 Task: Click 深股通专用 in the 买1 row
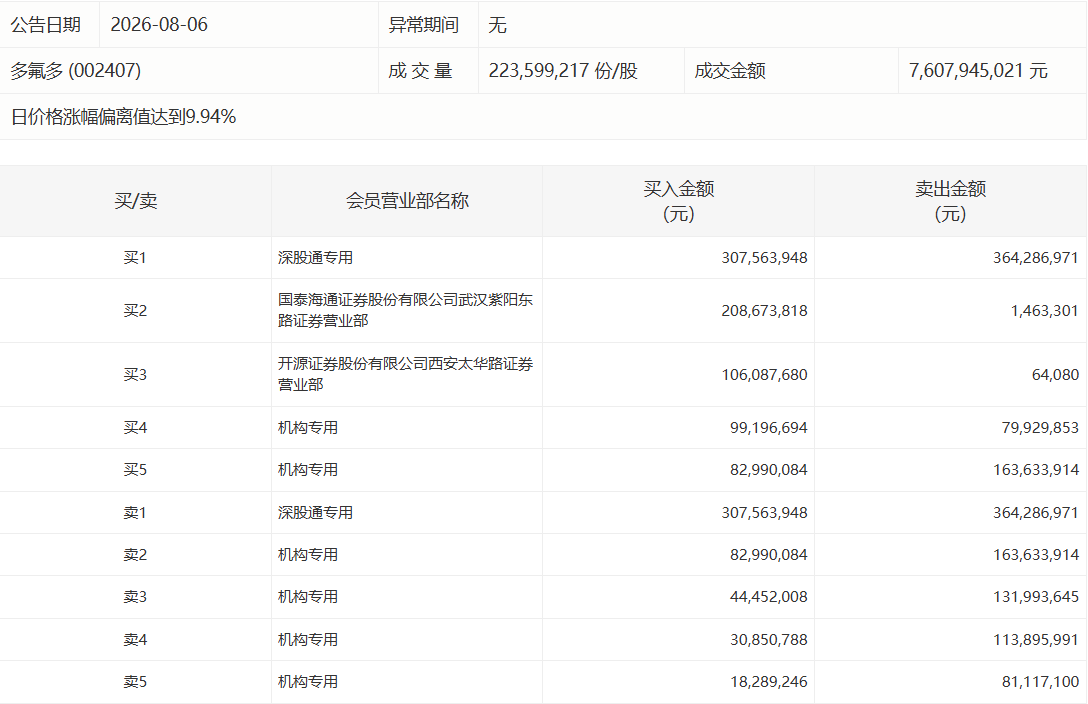315,258
